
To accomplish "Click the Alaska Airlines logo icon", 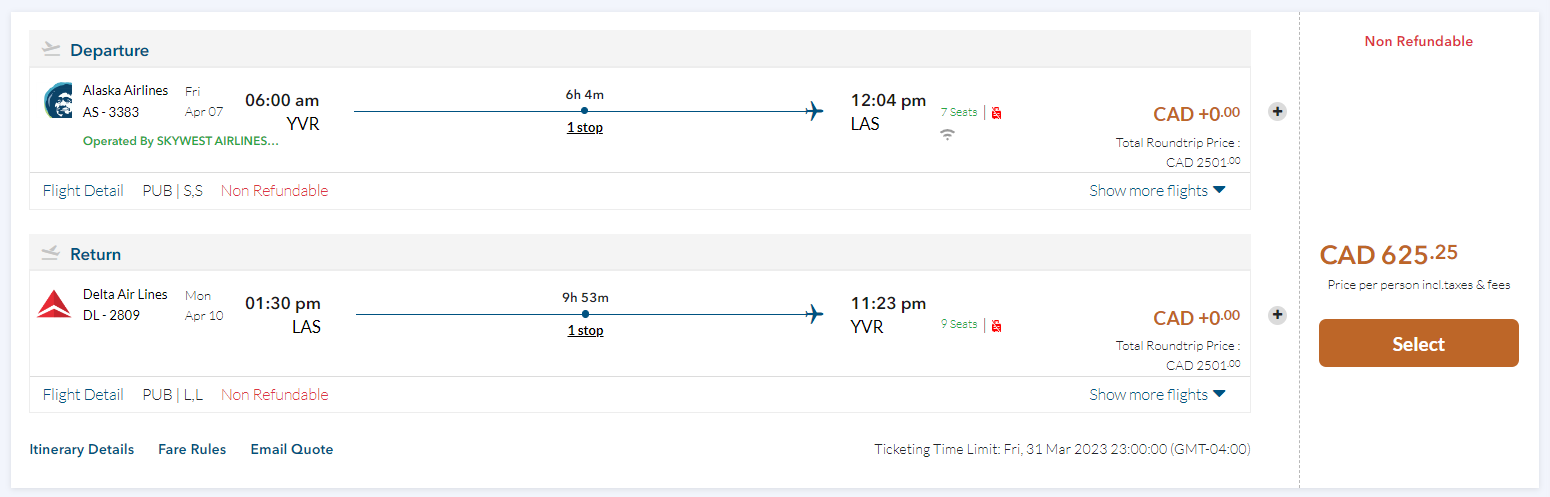I will 59,101.
